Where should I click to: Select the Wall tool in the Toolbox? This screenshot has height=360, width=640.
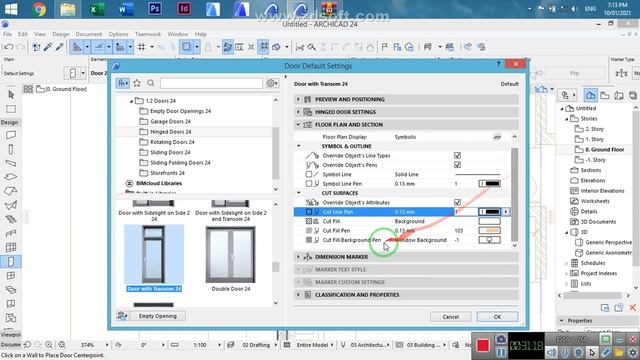(11, 135)
